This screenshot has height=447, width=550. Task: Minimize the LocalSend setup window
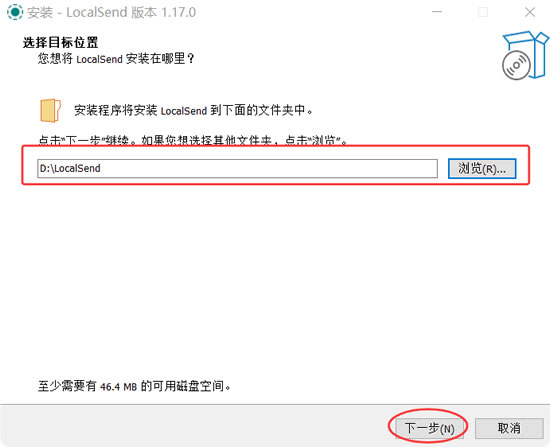437,12
